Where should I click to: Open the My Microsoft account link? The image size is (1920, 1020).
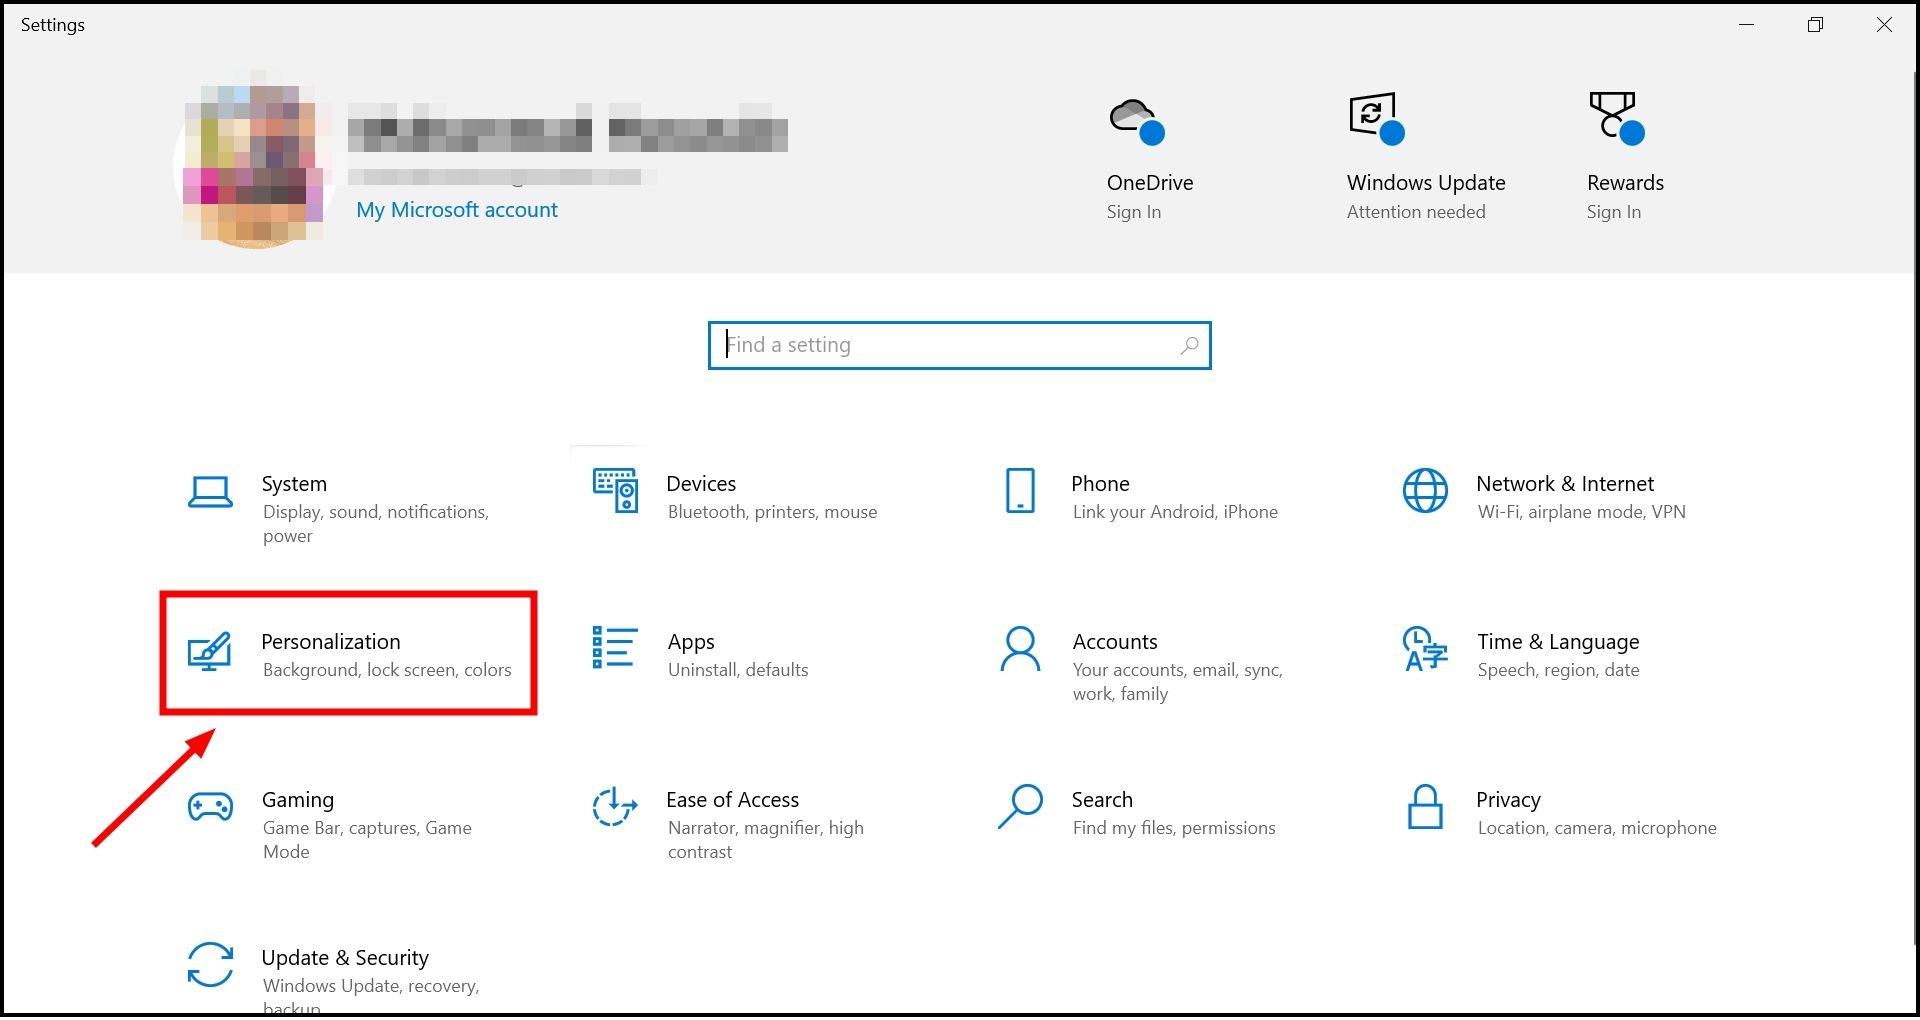(x=457, y=210)
